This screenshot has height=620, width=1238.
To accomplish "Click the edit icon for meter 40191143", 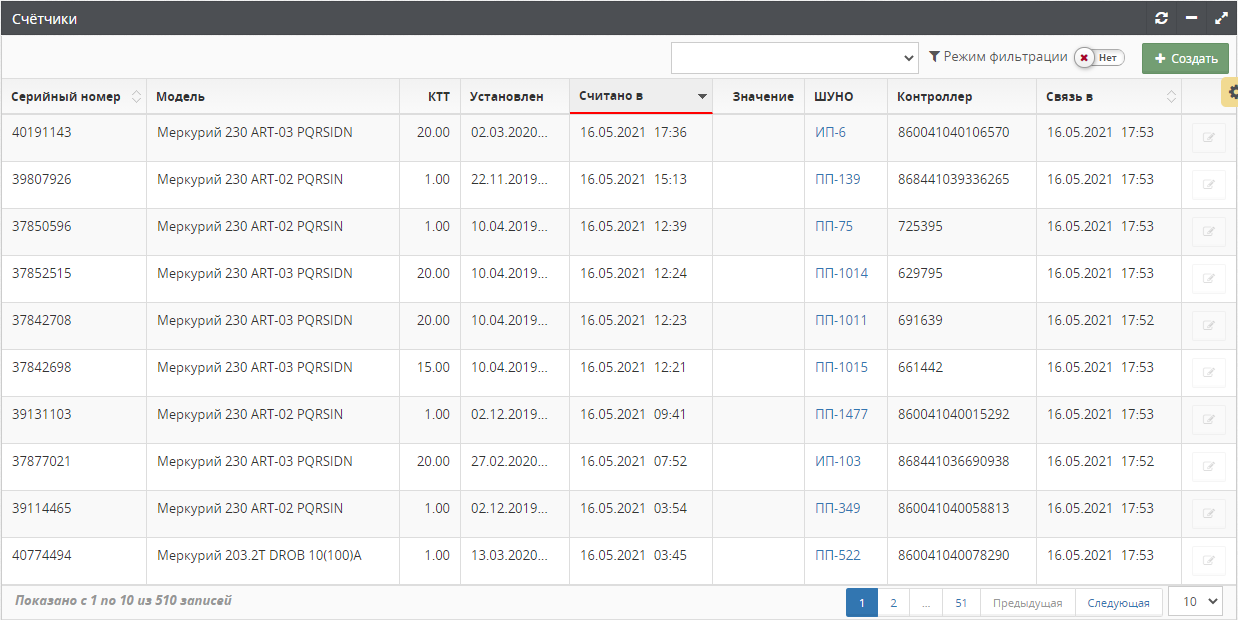I will 1208,138.
